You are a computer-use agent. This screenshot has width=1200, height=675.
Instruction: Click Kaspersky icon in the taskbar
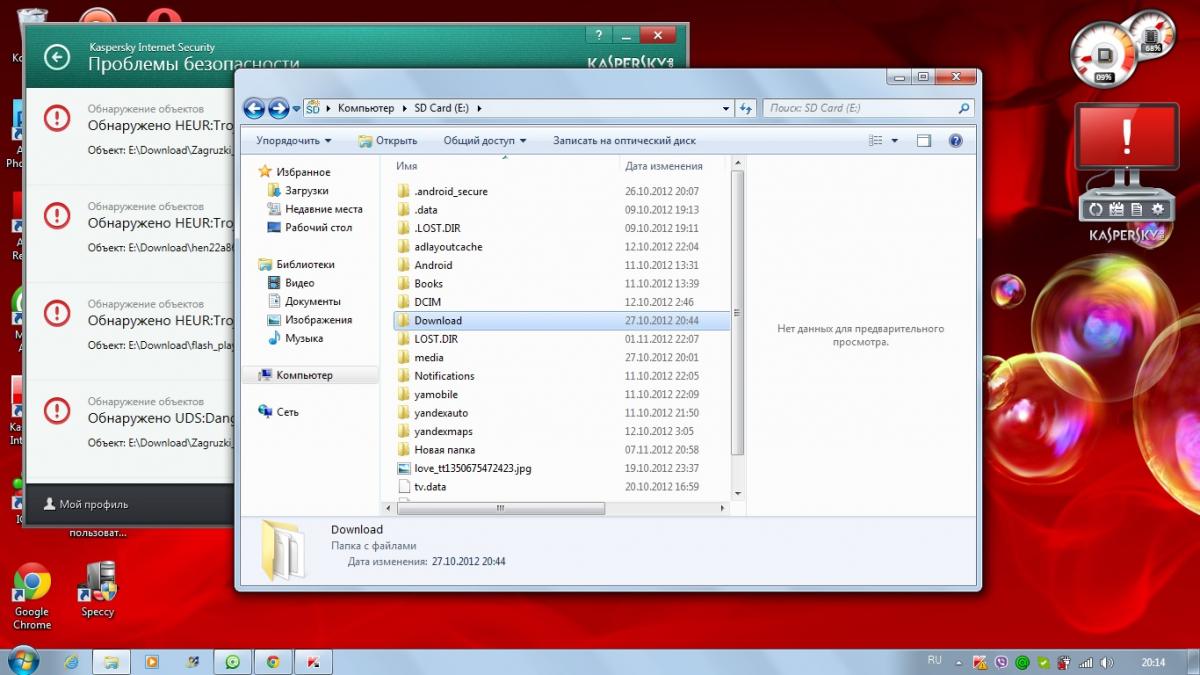pos(312,662)
